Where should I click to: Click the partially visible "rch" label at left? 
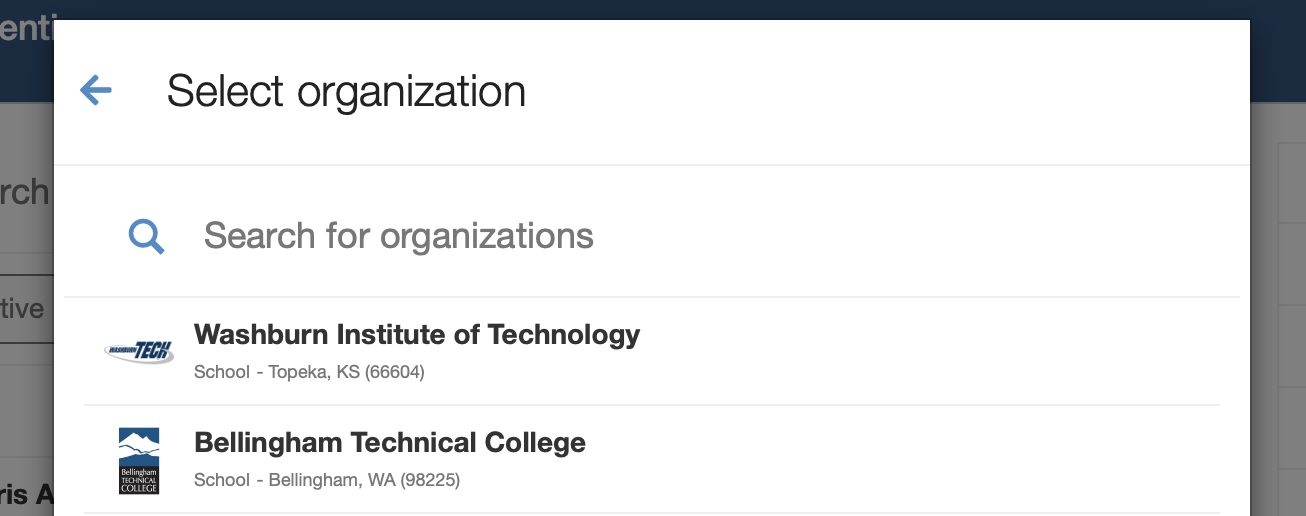(25, 191)
